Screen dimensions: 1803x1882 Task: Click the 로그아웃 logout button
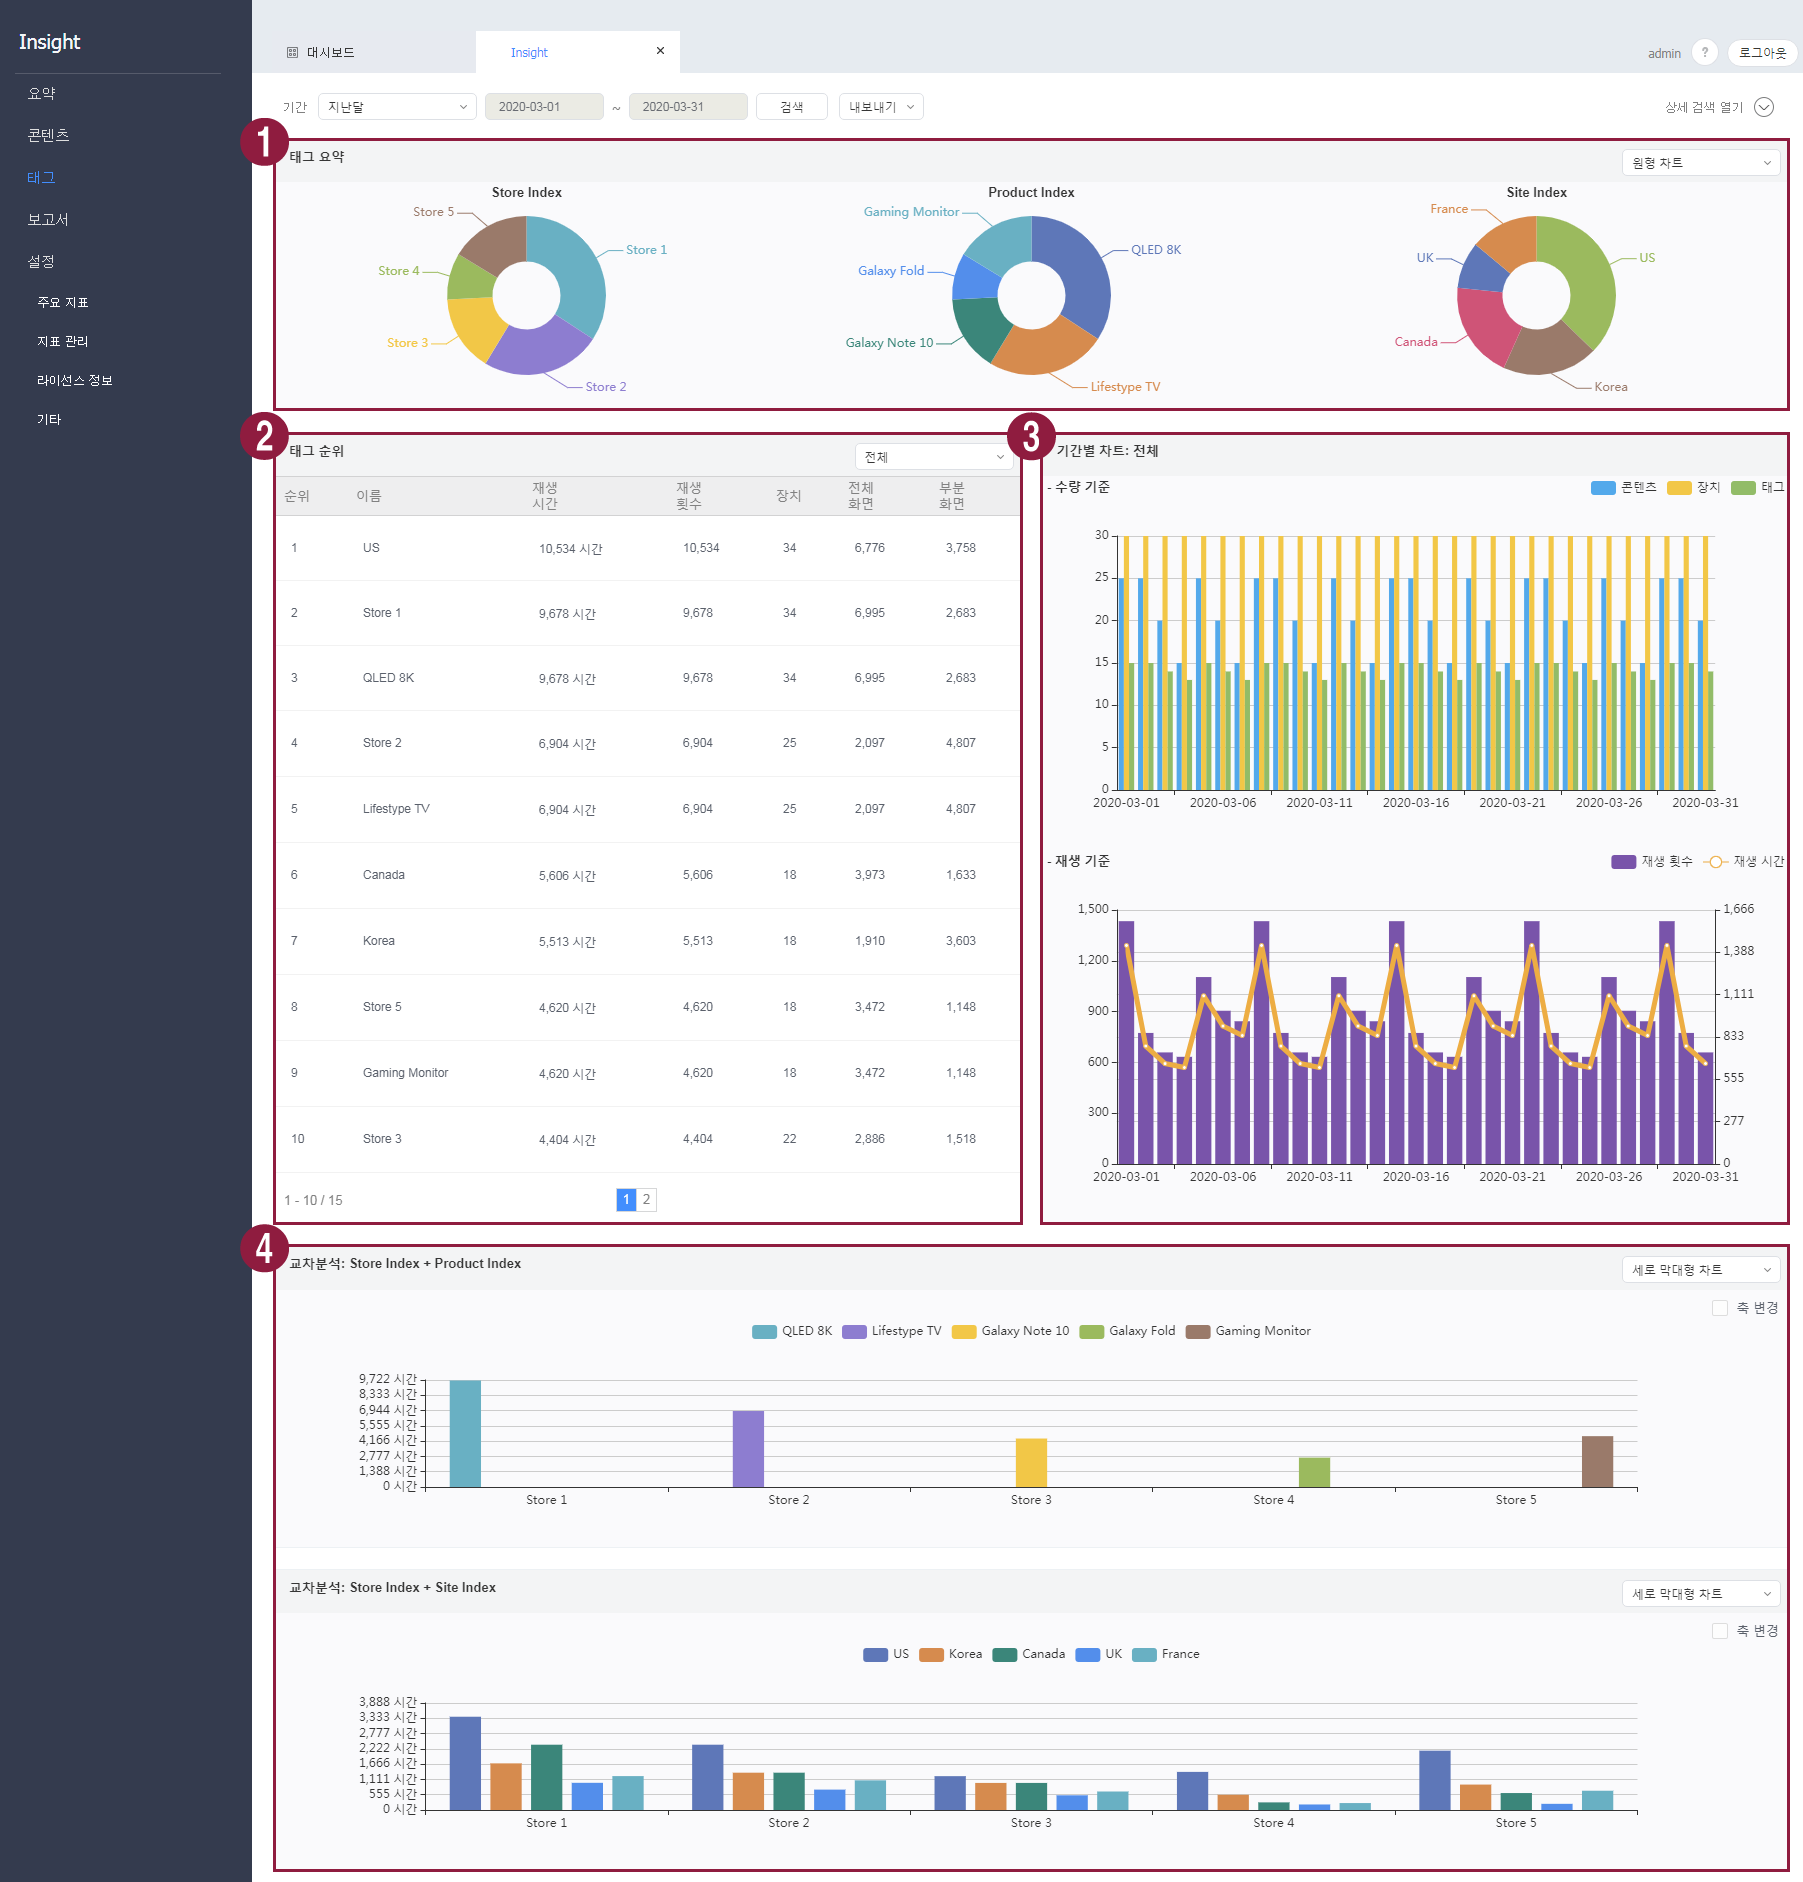[1762, 53]
